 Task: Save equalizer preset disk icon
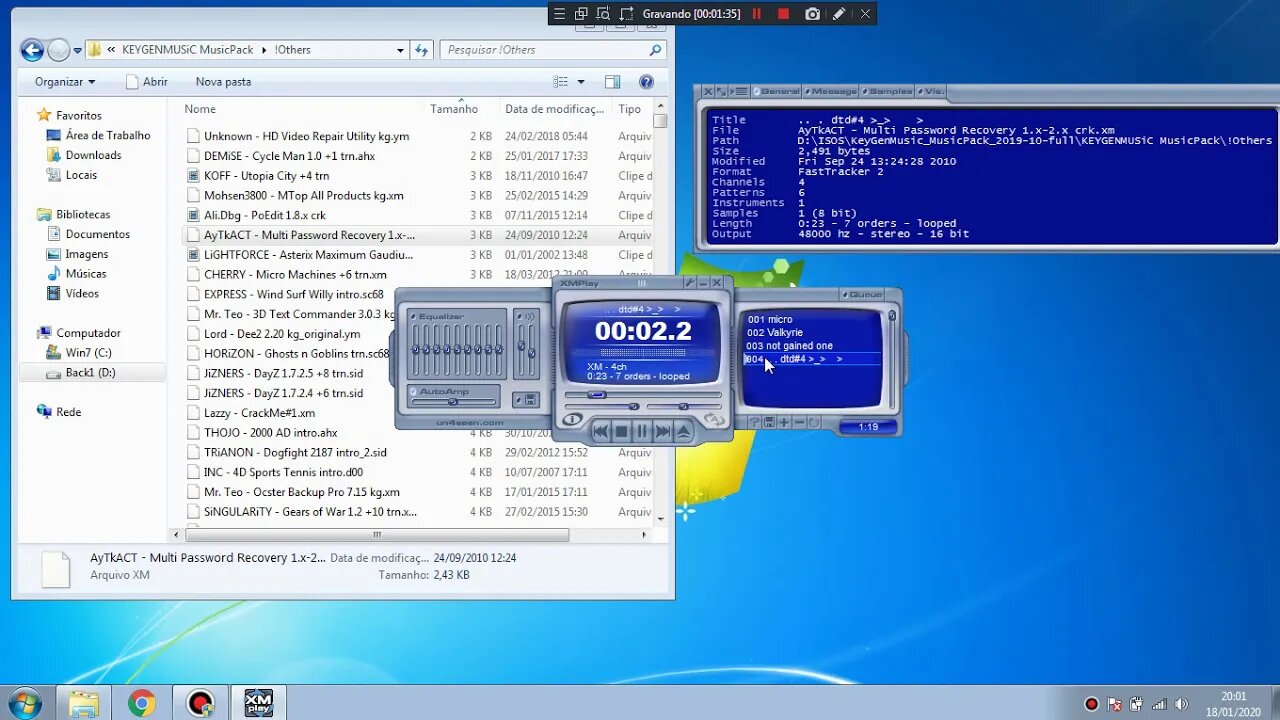[x=531, y=400]
